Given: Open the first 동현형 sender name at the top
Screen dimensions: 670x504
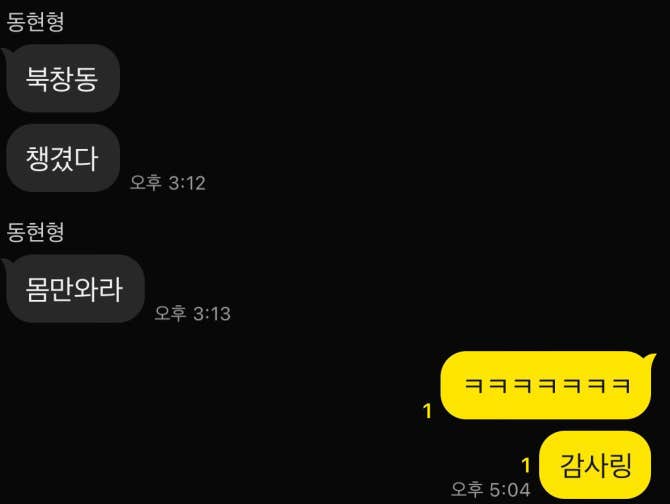Looking at the screenshot, I should click(35, 22).
